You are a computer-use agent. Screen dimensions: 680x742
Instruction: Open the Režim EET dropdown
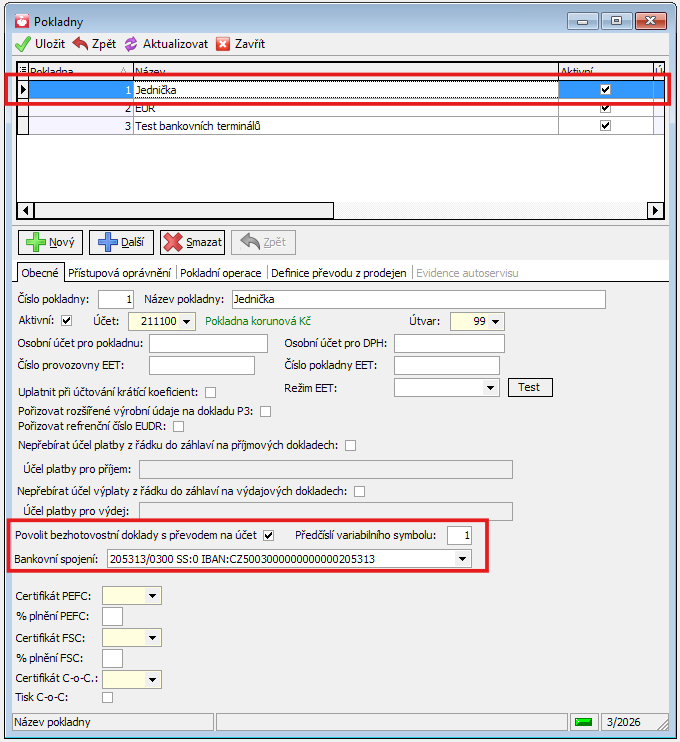click(490, 387)
